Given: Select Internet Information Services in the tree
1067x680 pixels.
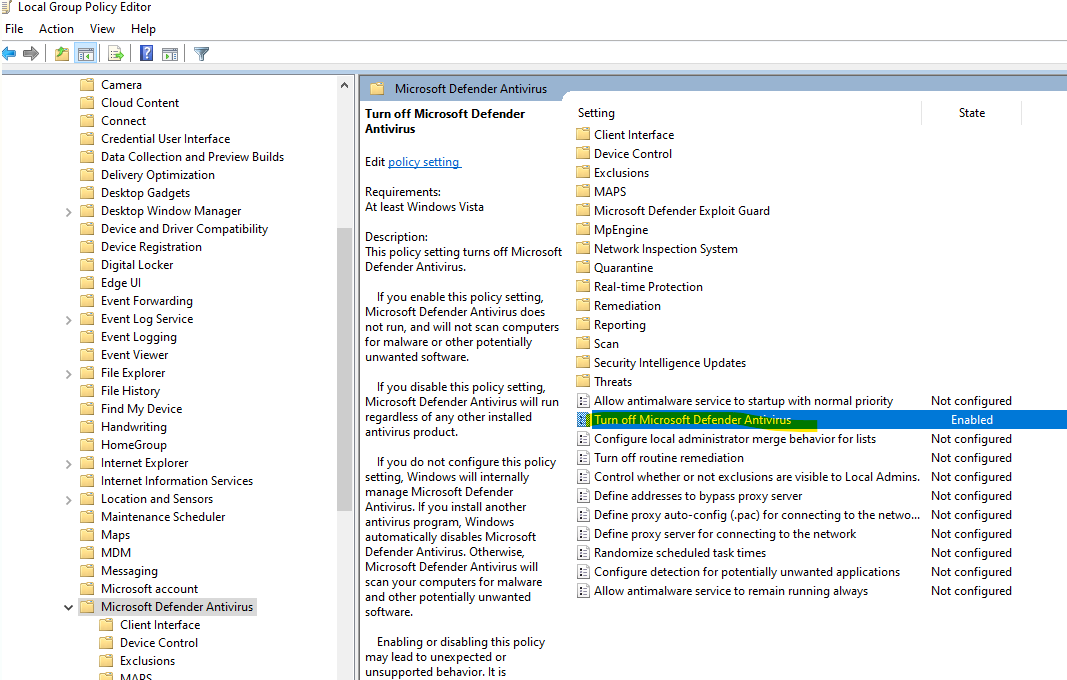Looking at the screenshot, I should (x=177, y=481).
